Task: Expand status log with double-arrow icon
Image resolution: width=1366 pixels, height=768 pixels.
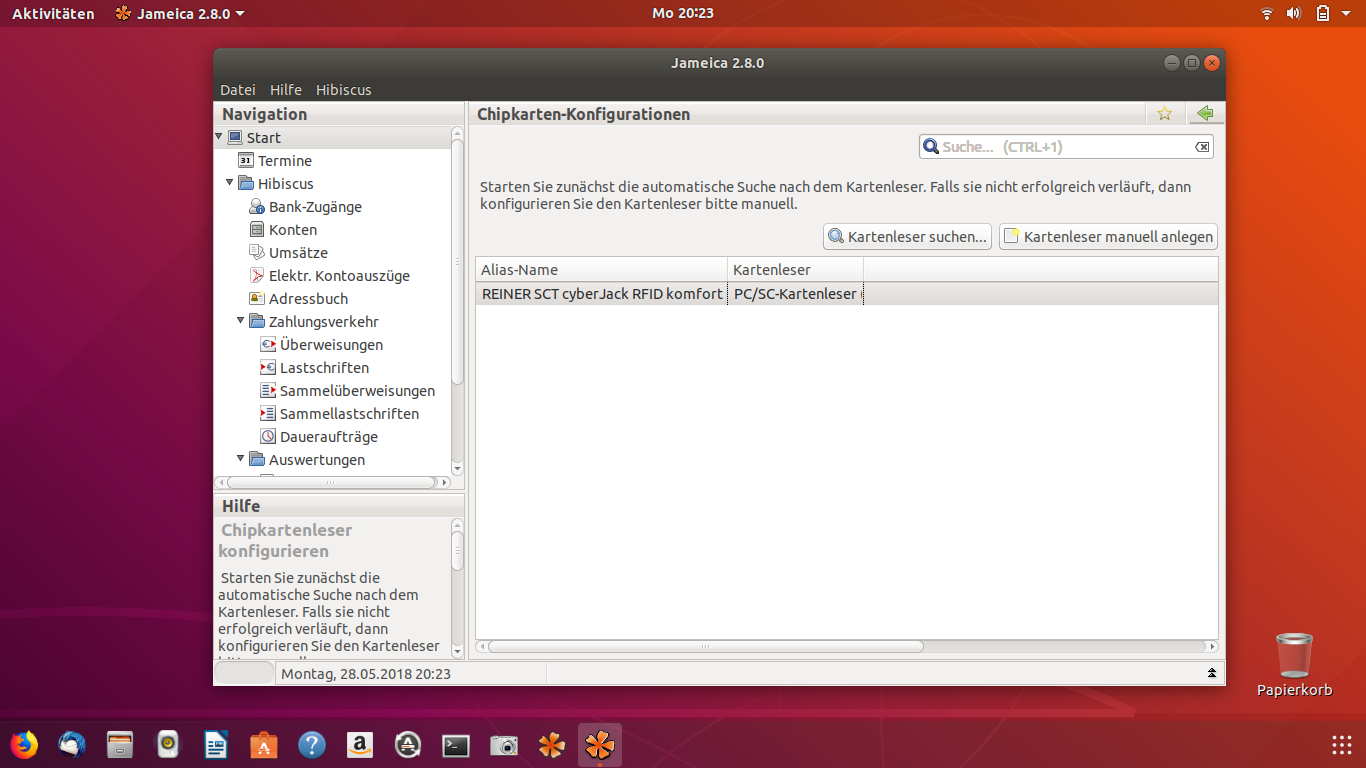Action: (x=1212, y=674)
